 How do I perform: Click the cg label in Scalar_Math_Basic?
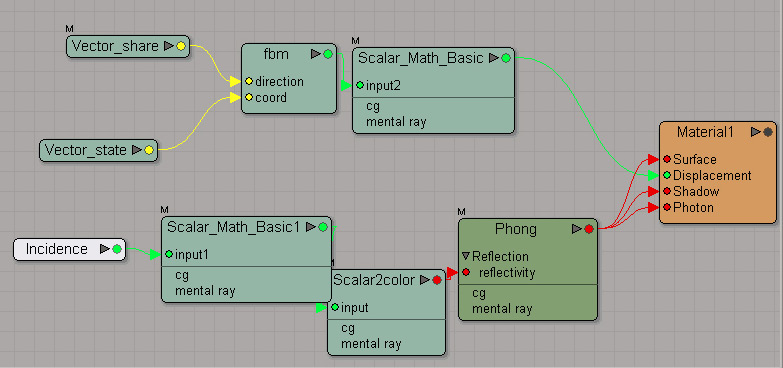coord(373,106)
